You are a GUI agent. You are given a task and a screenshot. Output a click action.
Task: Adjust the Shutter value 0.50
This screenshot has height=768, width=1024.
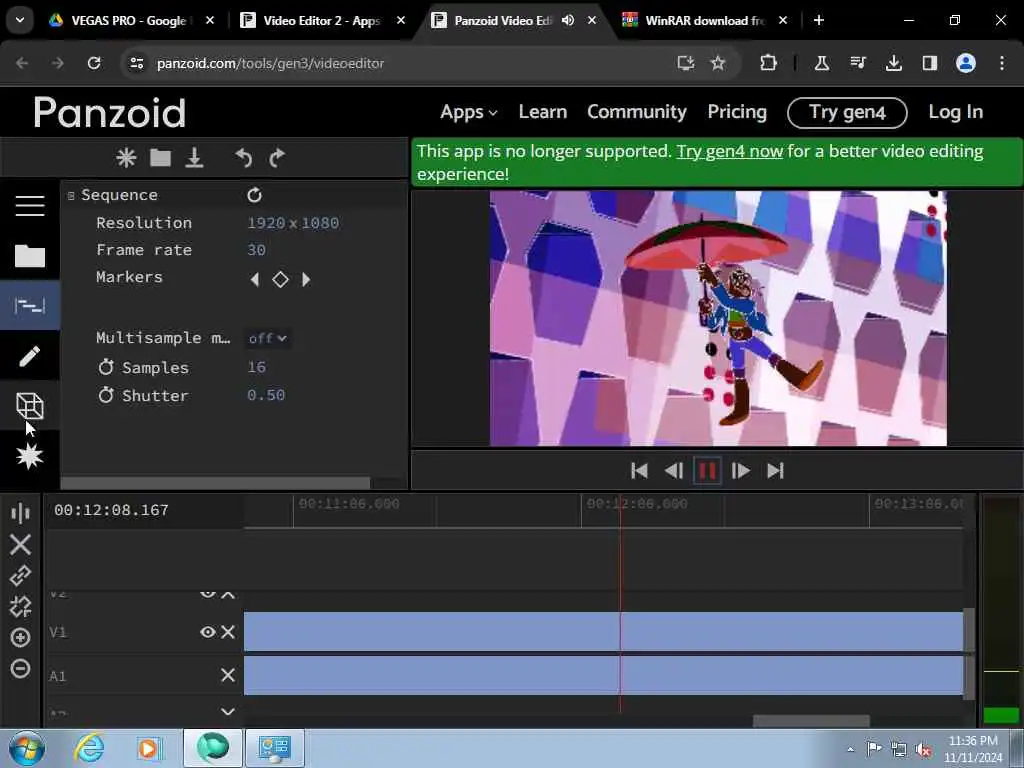tap(266, 395)
